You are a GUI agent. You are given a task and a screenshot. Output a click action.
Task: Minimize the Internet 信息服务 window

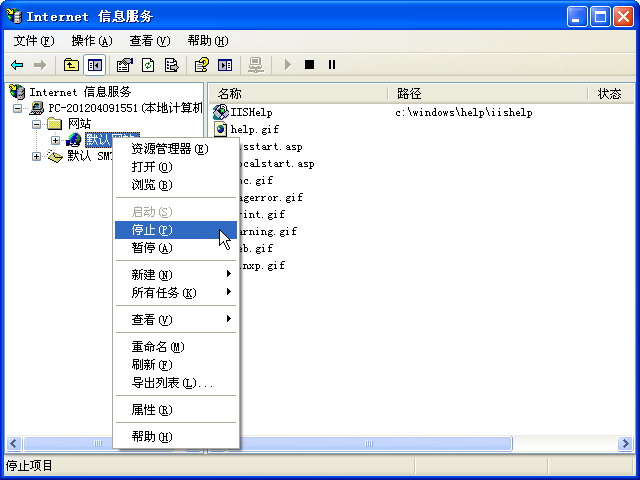point(577,17)
